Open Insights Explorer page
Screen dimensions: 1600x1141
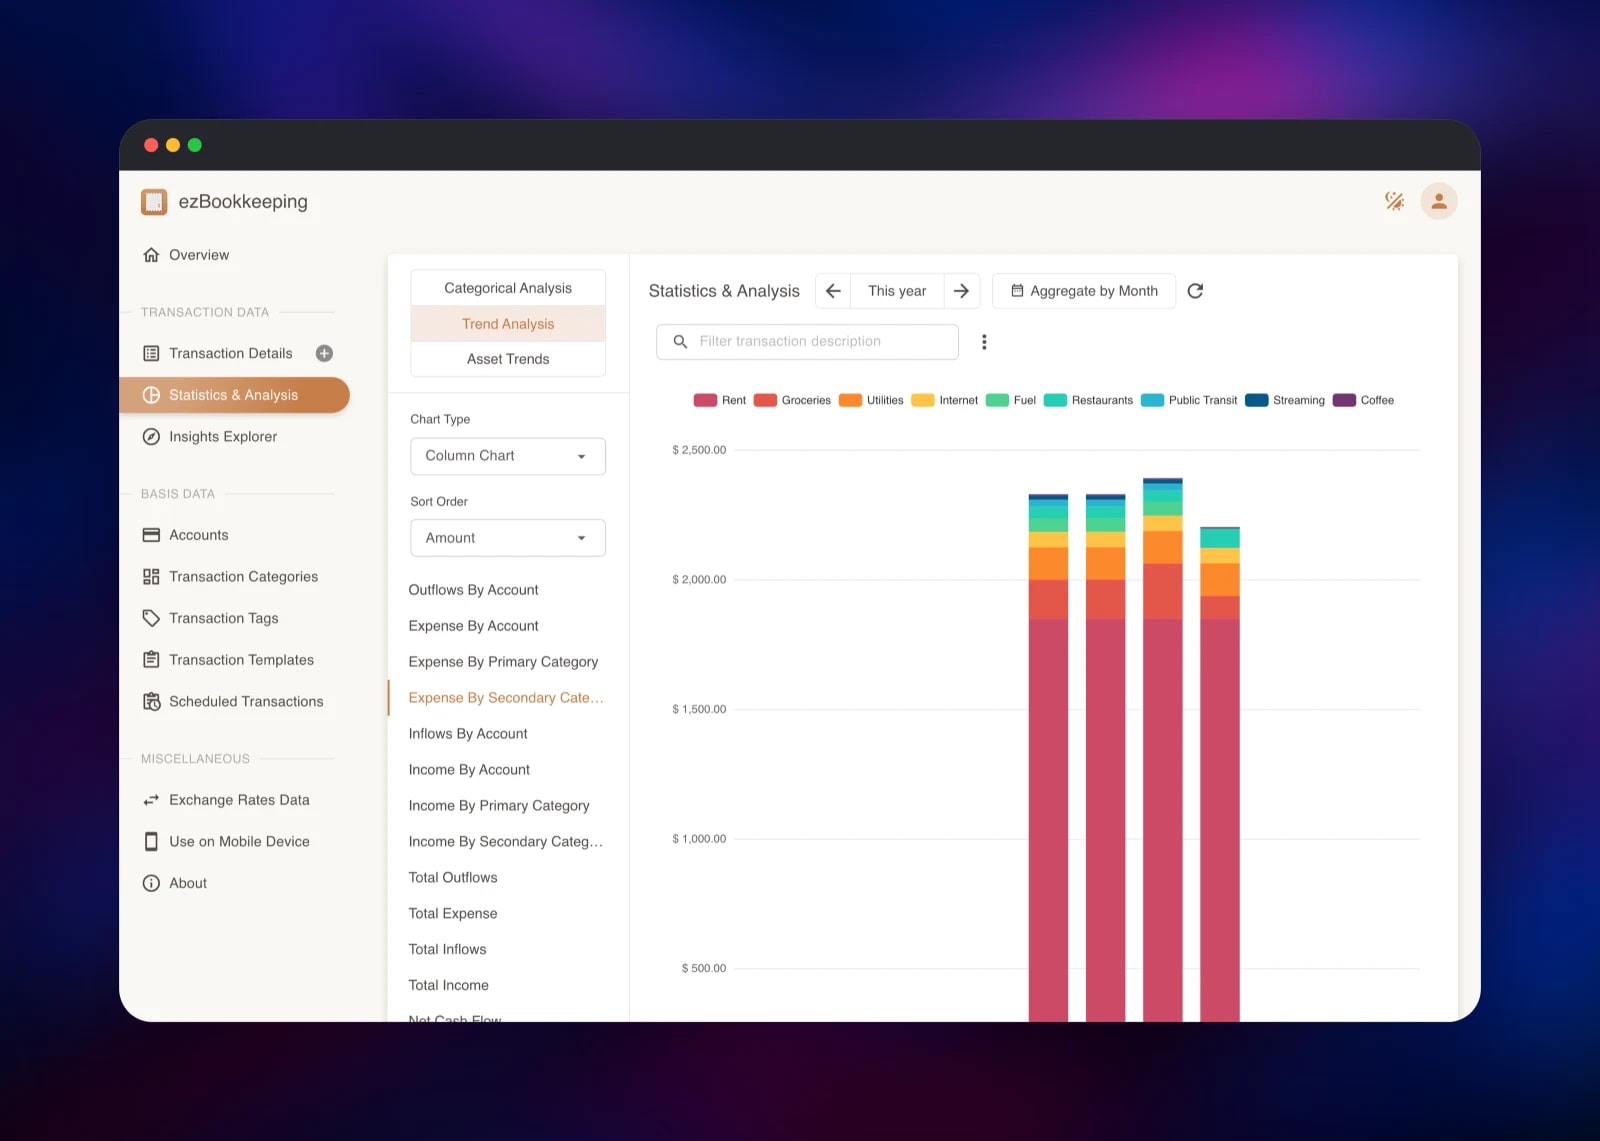(235, 437)
